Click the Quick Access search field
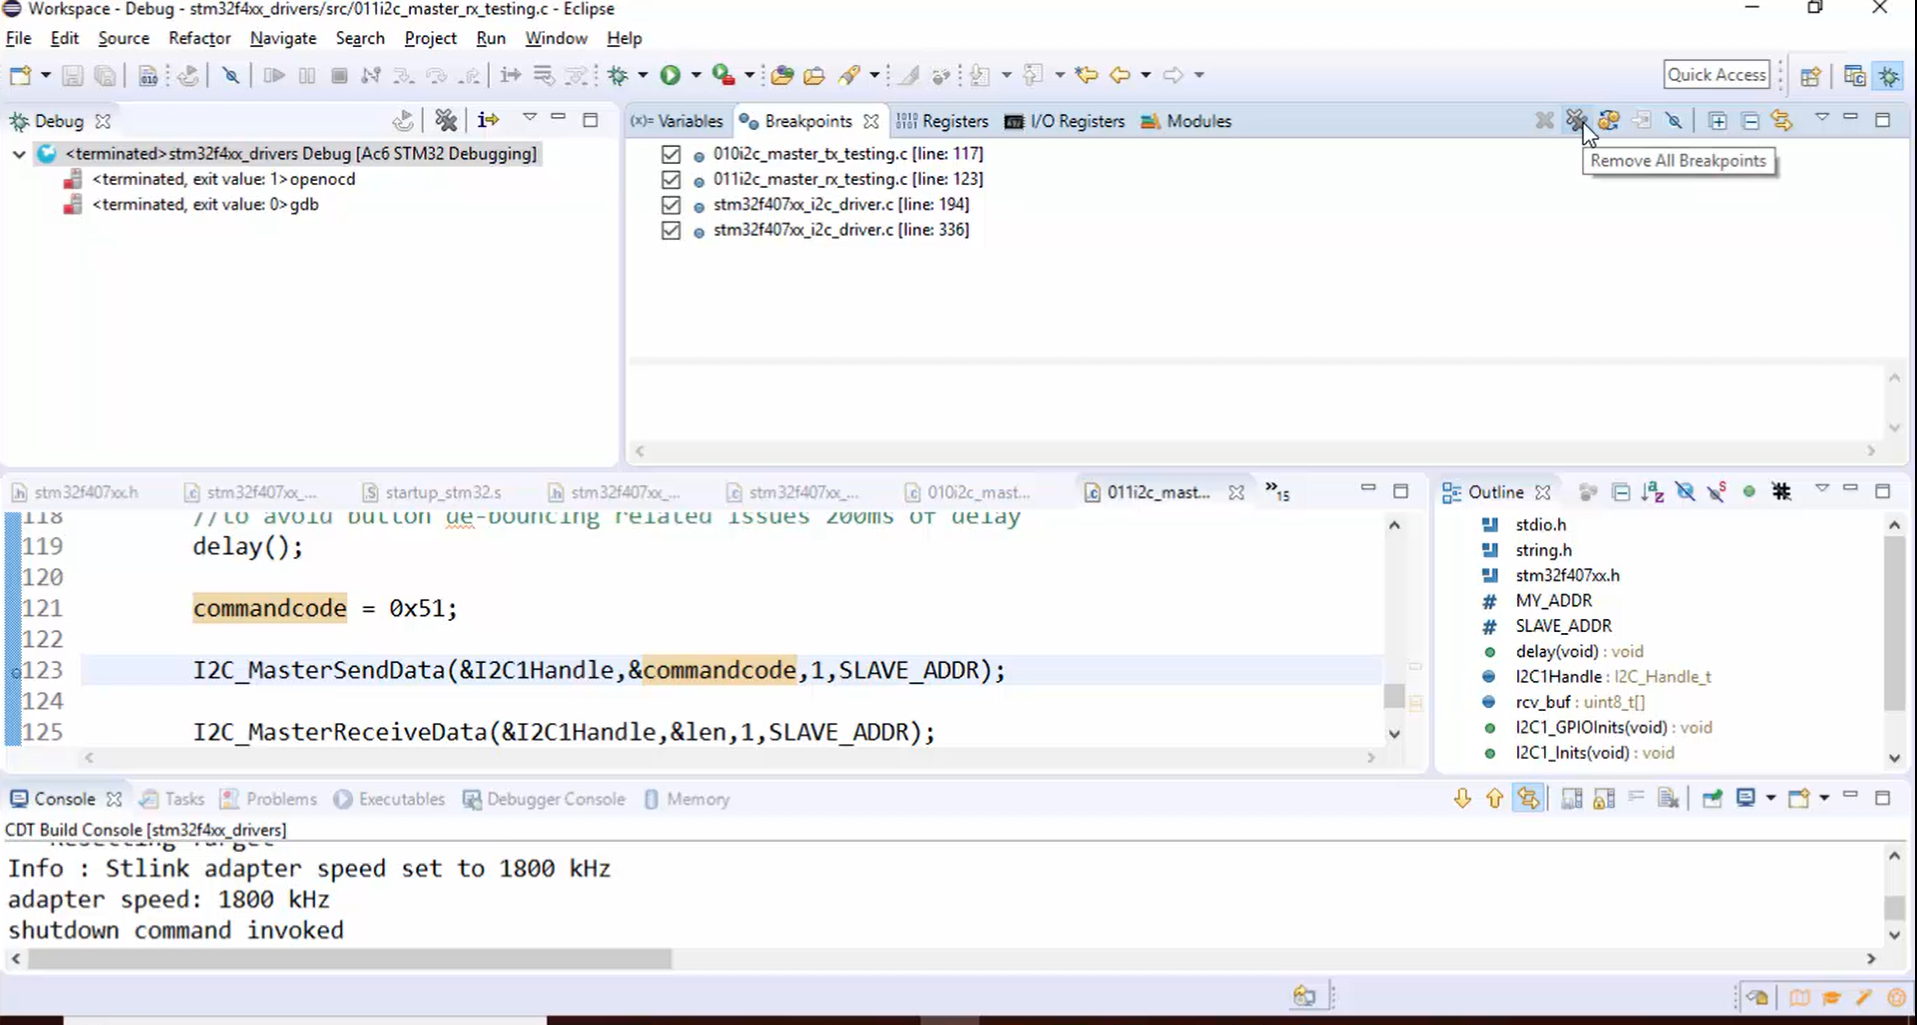Screen dimensions: 1917x1025 [1716, 75]
